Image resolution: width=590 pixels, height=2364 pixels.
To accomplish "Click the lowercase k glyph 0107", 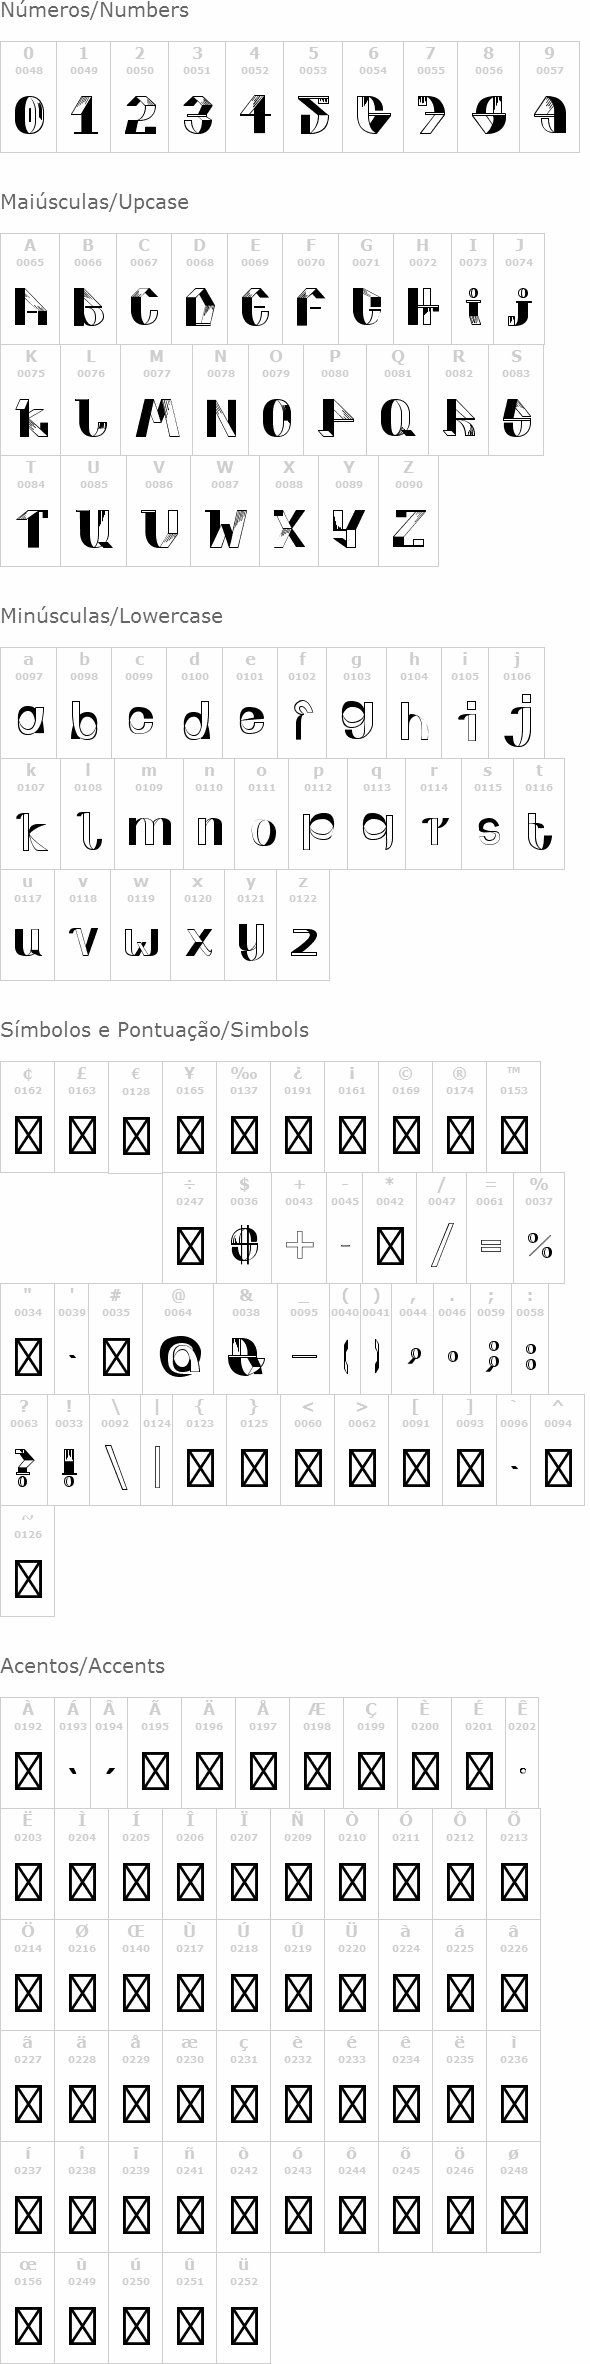I will click(30, 814).
